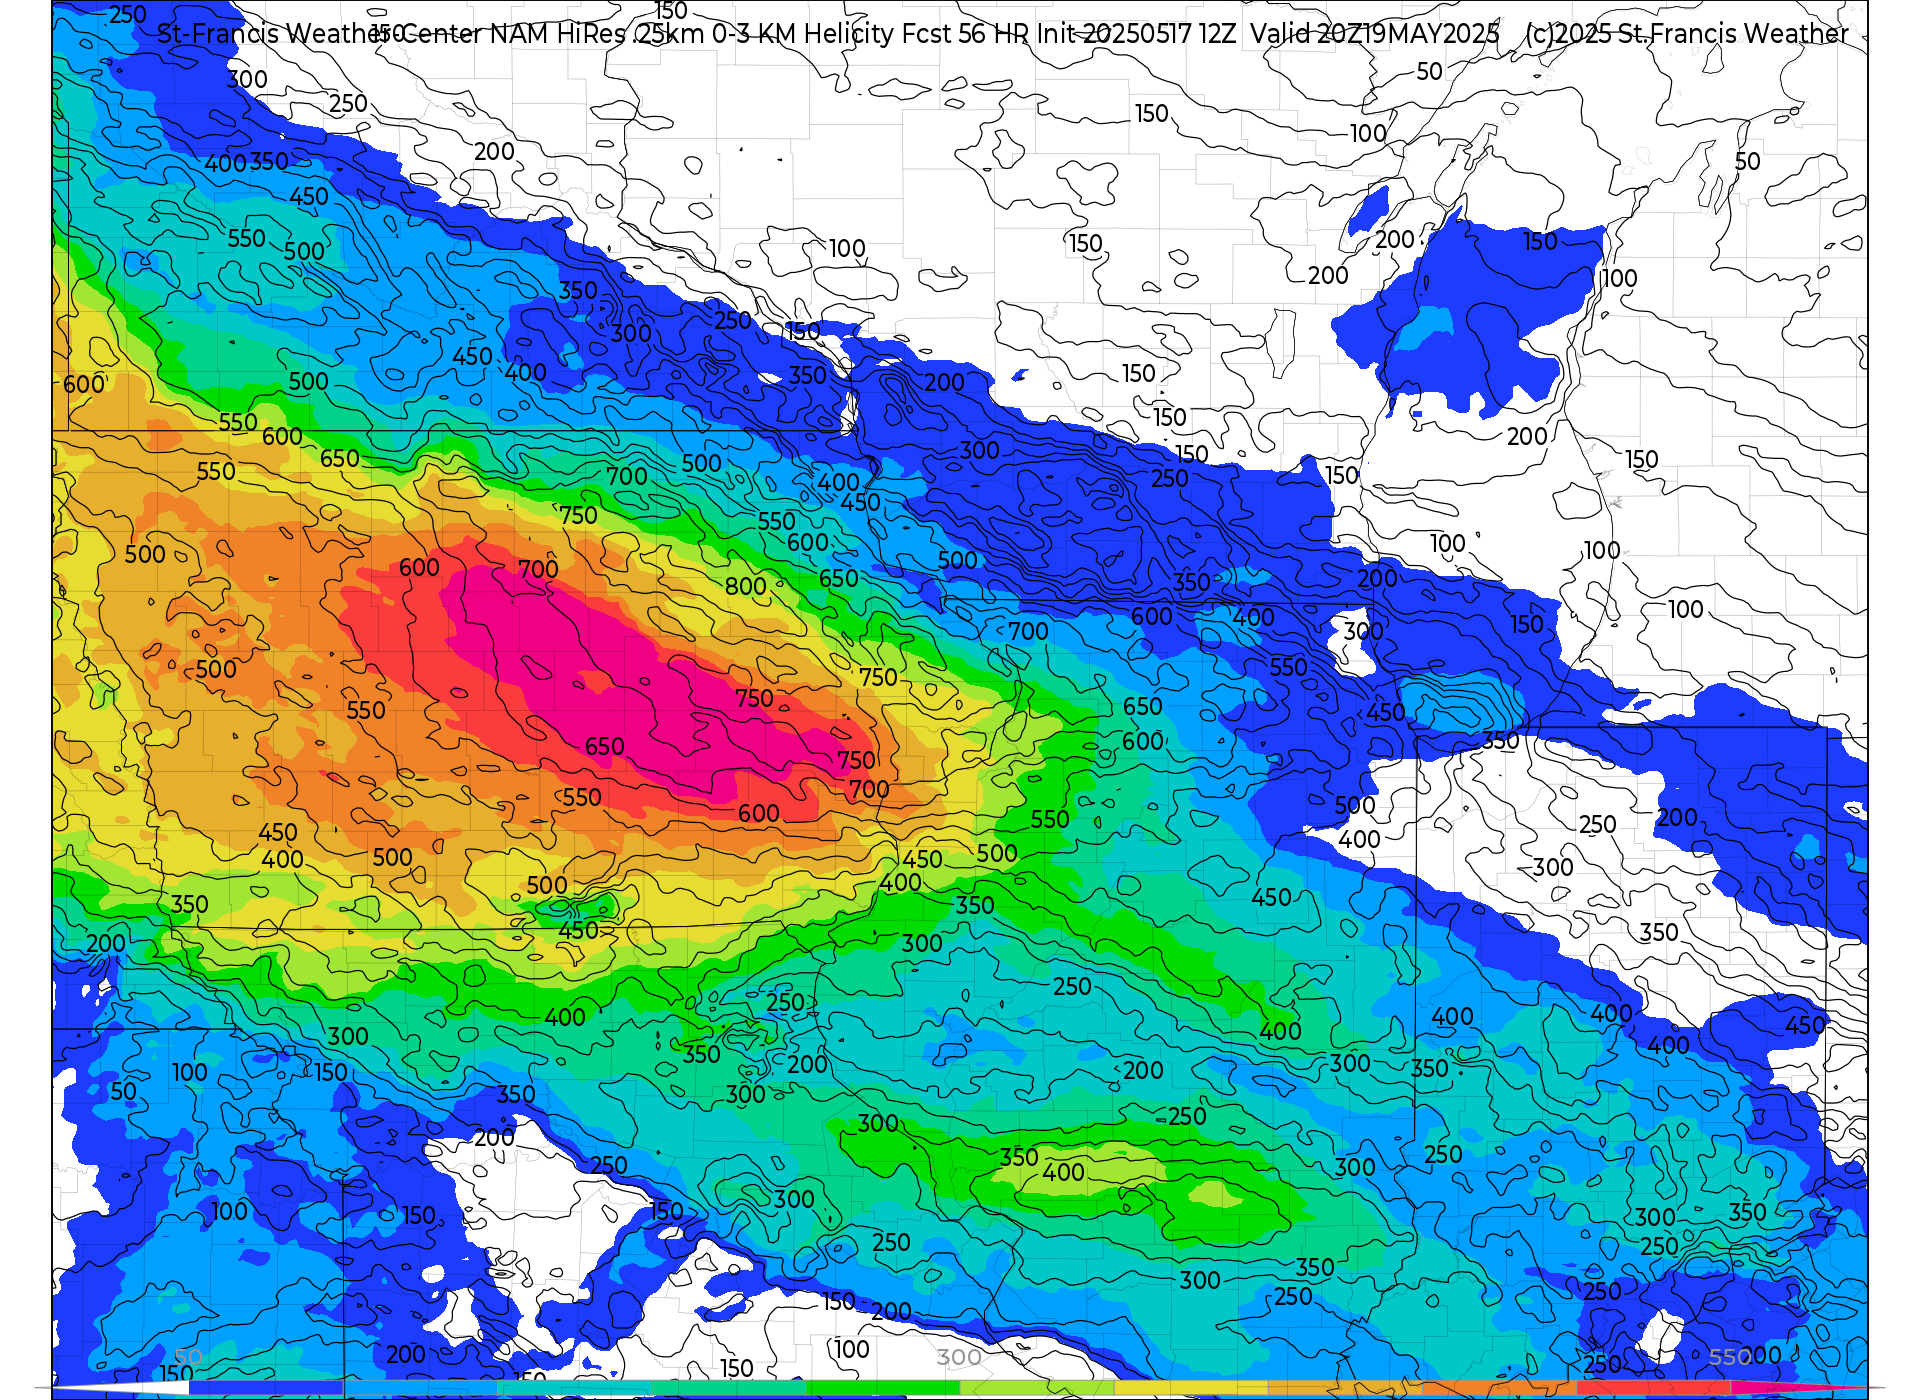This screenshot has height=1400, width=1920.
Task: Click the "Valid 20Z19MAY2025" timestamp text
Action: click(x=1375, y=34)
